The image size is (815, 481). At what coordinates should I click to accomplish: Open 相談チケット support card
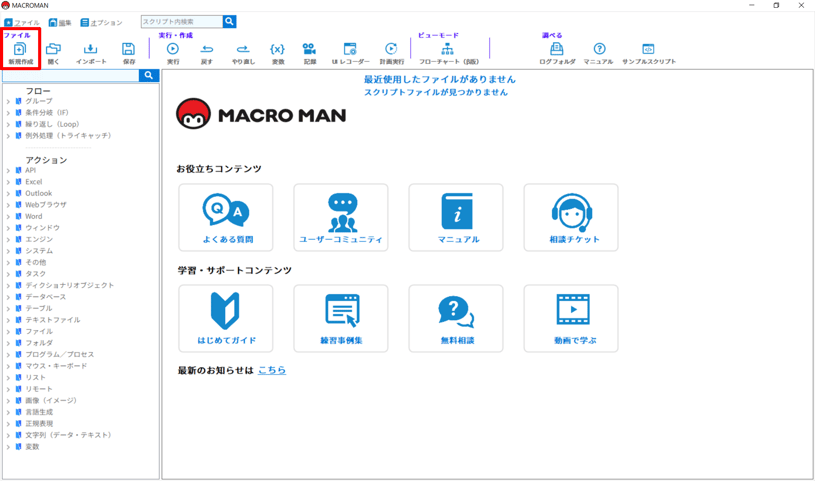[x=571, y=217]
